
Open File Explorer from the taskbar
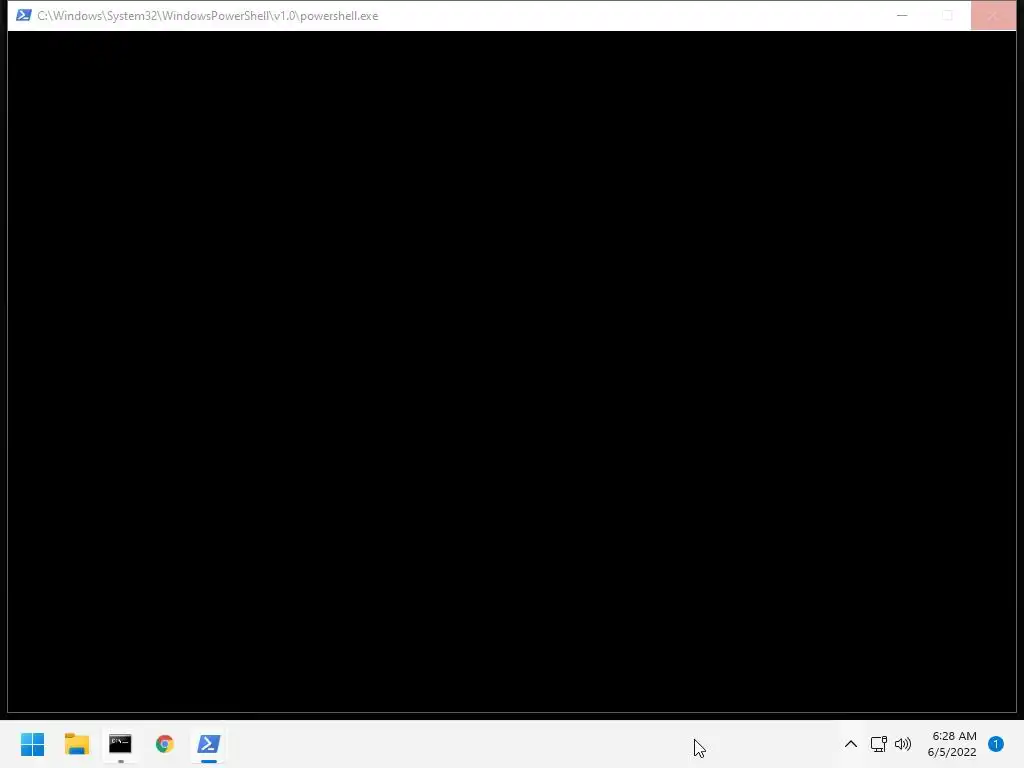pos(76,744)
